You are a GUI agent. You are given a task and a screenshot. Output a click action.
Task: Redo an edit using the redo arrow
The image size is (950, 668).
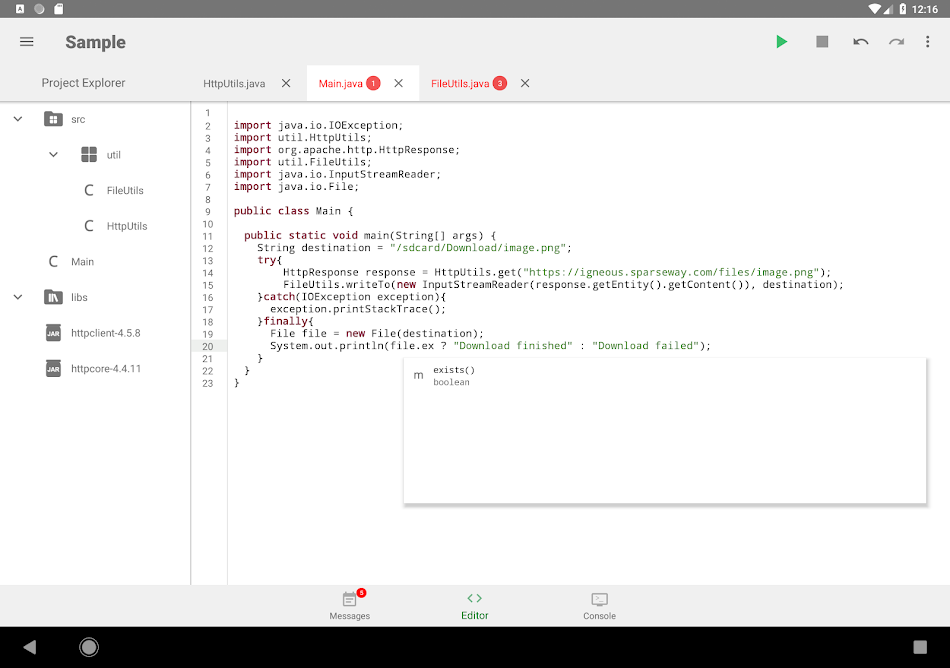(896, 42)
